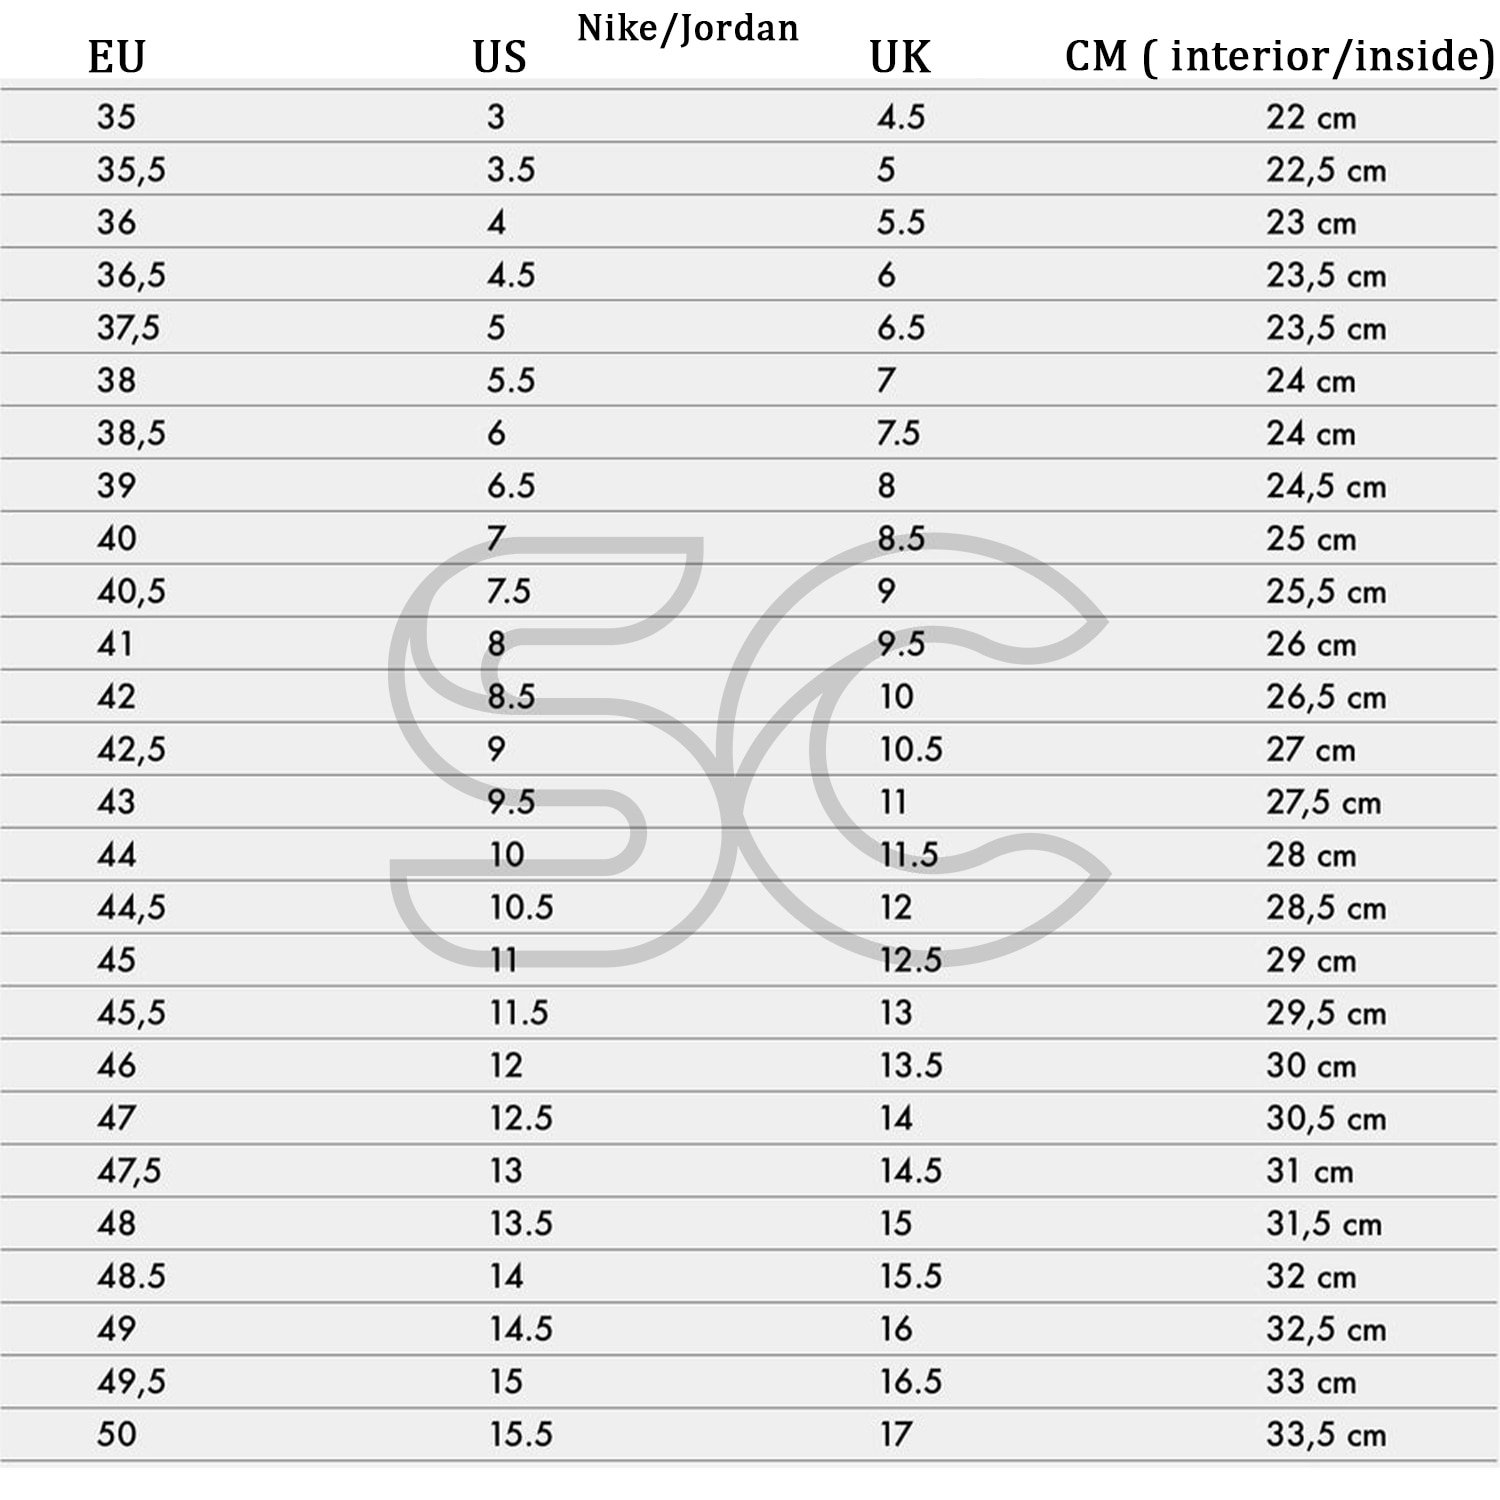Select the US column header
The height and width of the screenshot is (1500, 1500).
pyautogui.click(x=499, y=57)
